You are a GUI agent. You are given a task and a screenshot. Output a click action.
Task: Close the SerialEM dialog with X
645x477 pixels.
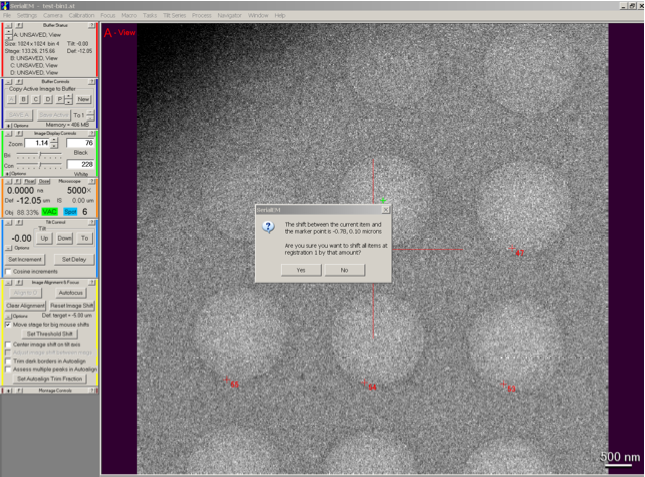[x=386, y=210]
